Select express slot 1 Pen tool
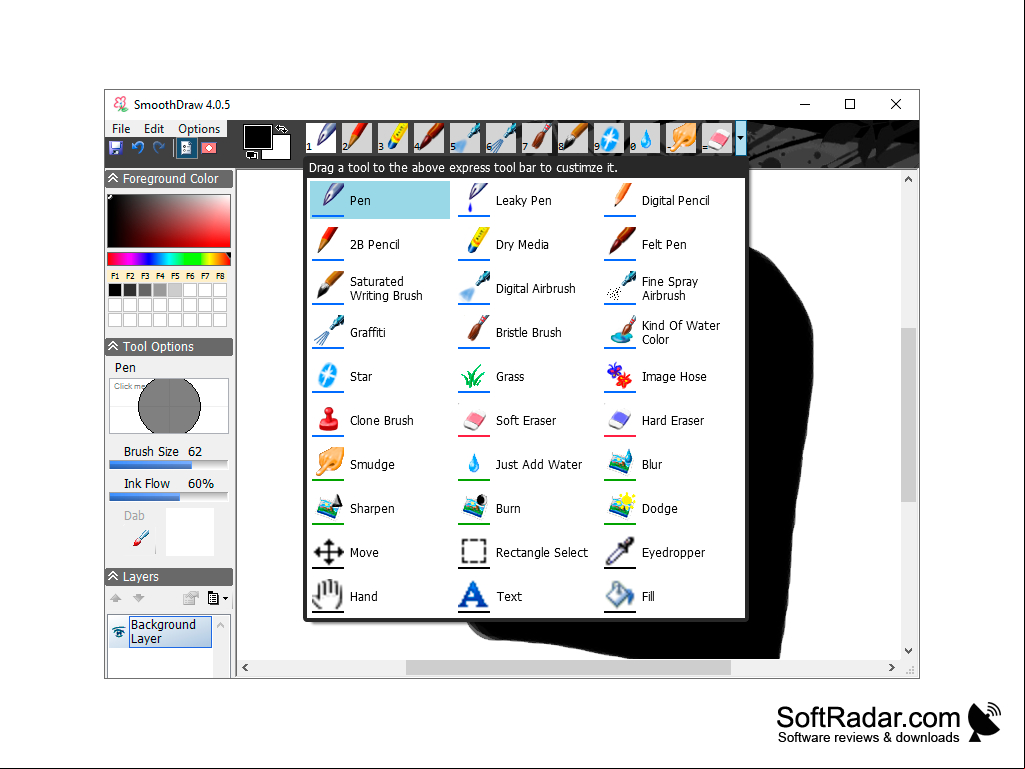Image resolution: width=1025 pixels, height=769 pixels. 321,138
